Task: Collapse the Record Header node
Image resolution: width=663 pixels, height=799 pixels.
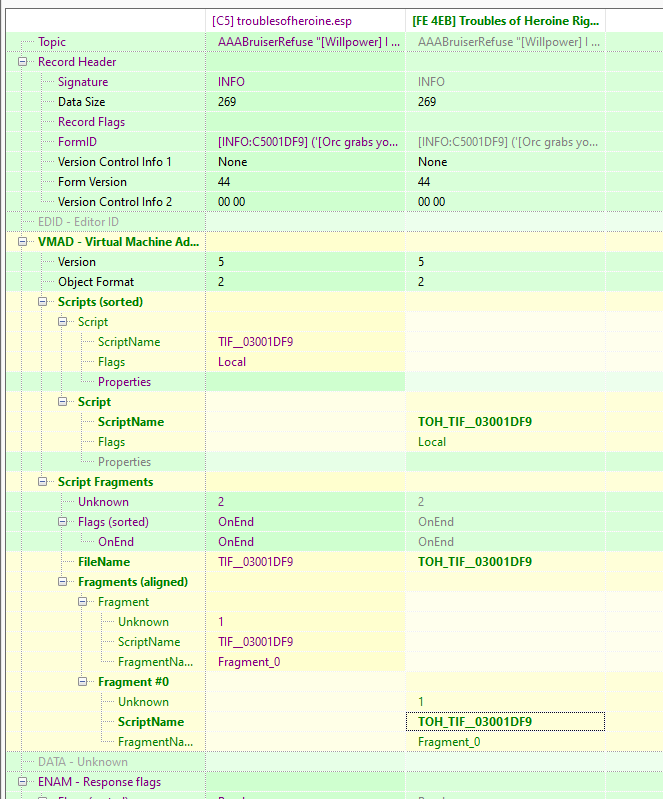Action: coord(22,62)
